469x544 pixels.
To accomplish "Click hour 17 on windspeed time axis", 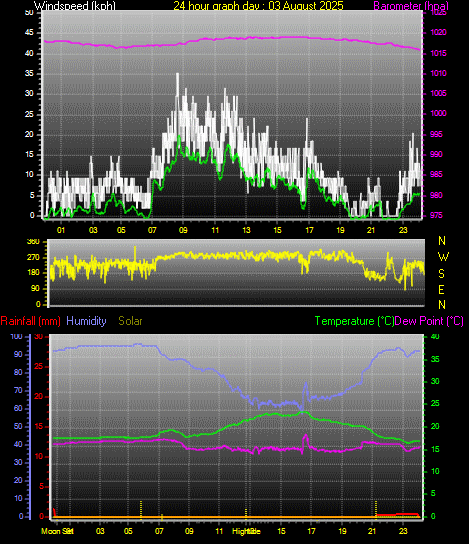I will (309, 230).
